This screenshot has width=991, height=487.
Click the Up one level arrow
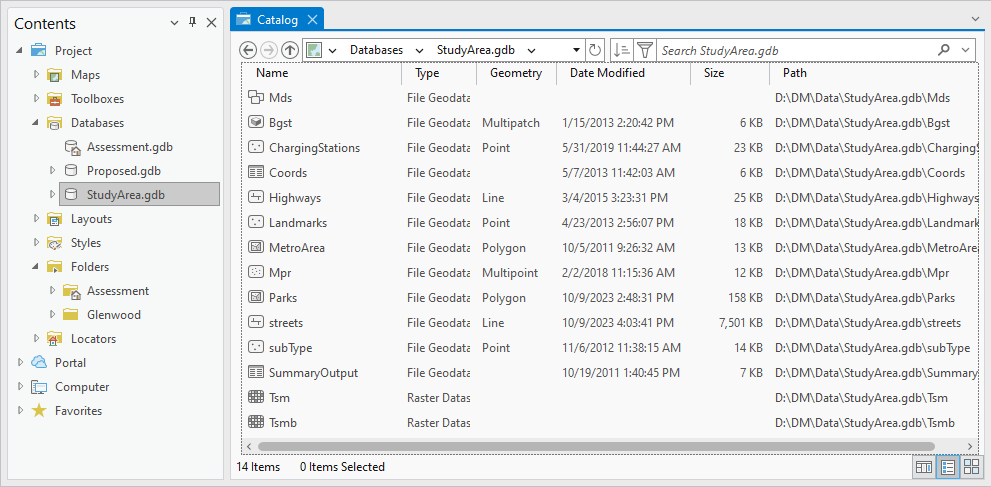coord(290,50)
